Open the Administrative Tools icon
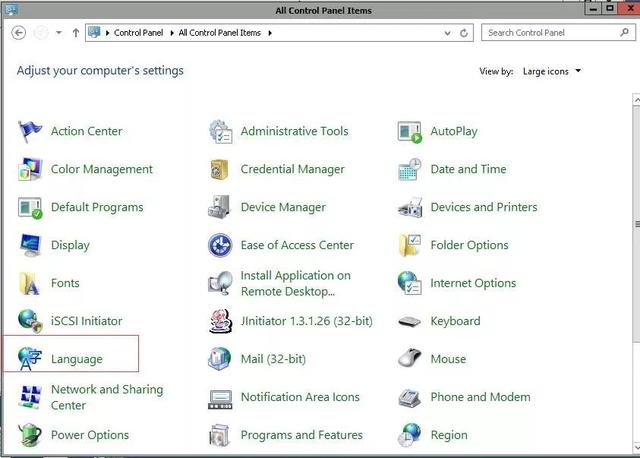 220,131
